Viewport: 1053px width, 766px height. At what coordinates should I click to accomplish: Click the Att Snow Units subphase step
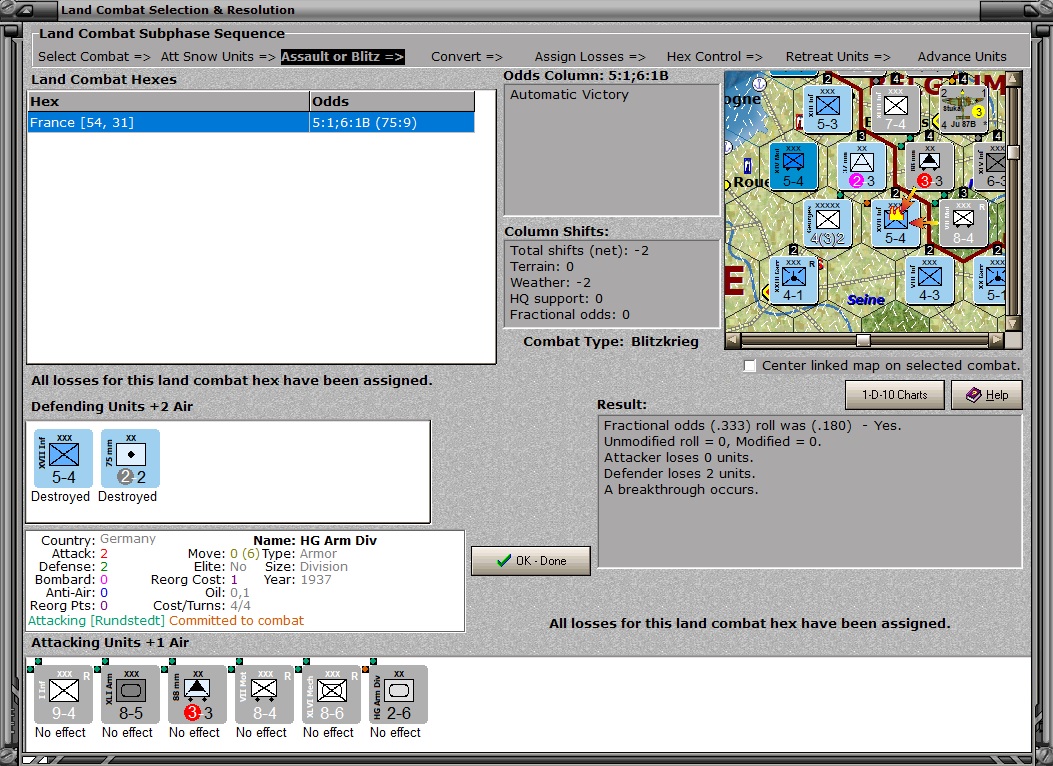pyautogui.click(x=218, y=57)
